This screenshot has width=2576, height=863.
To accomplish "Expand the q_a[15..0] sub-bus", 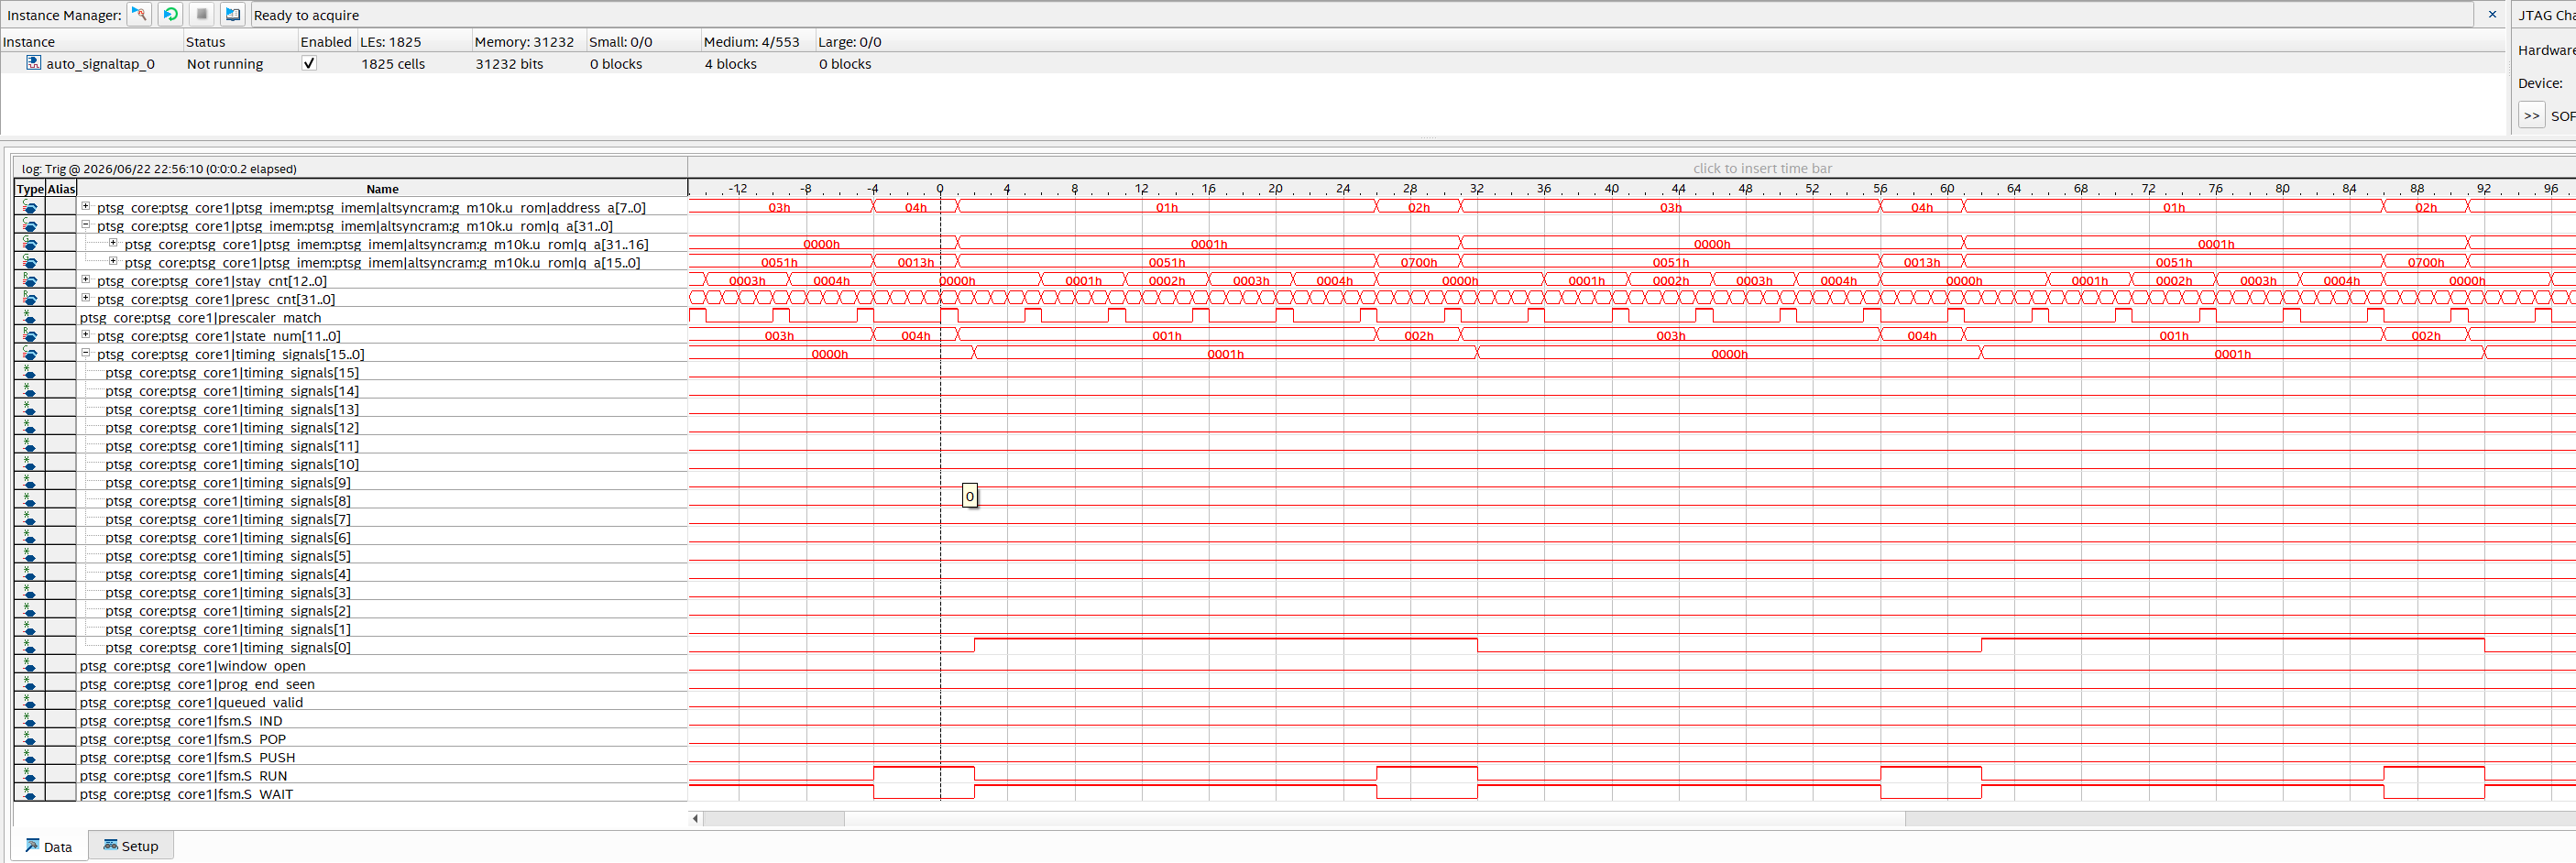I will click(113, 262).
